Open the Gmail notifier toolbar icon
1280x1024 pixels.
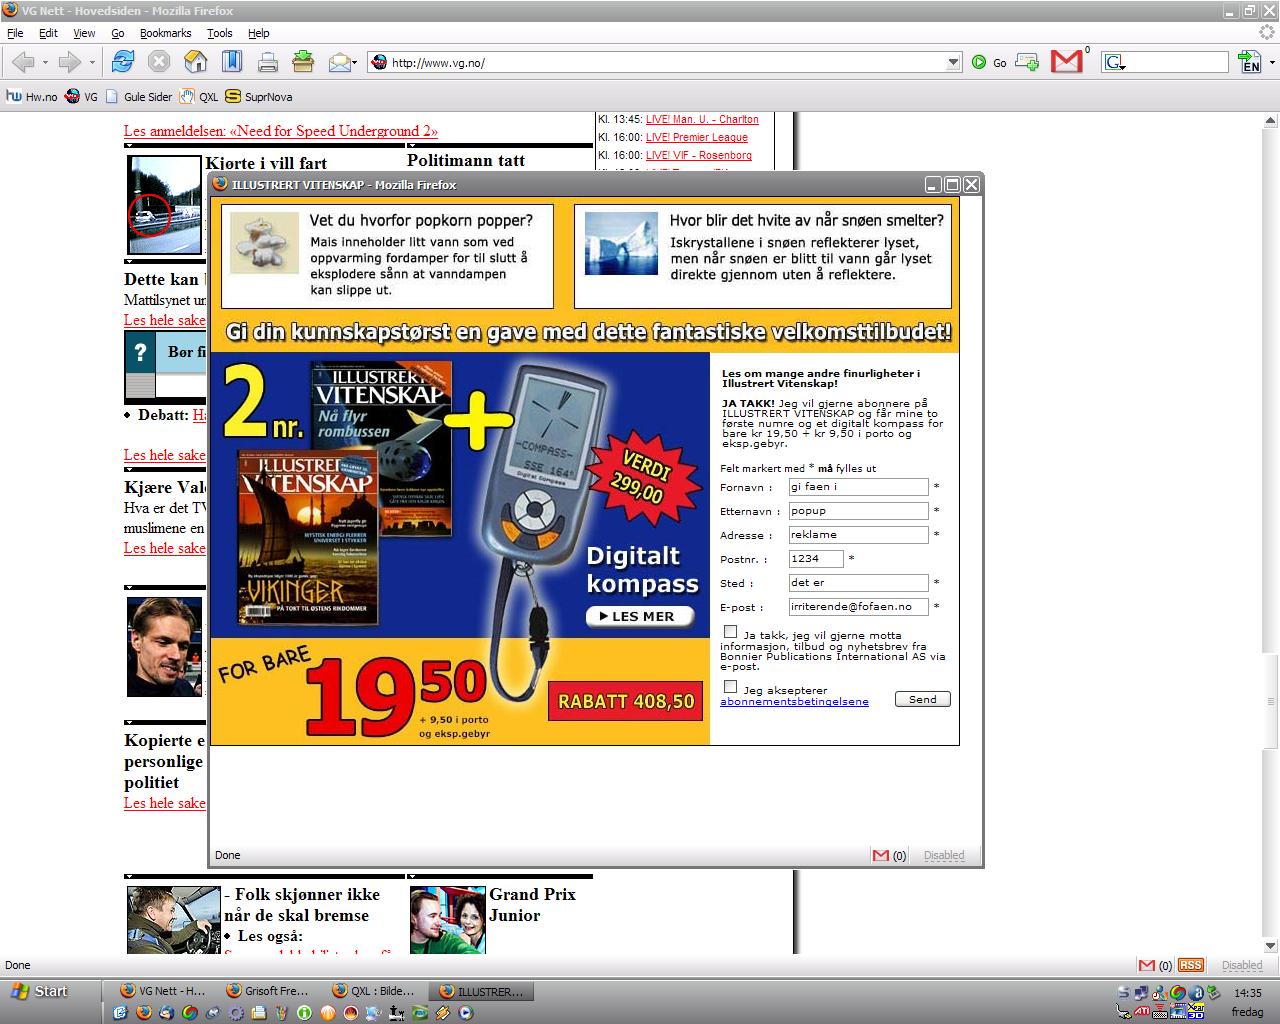(x=1067, y=62)
